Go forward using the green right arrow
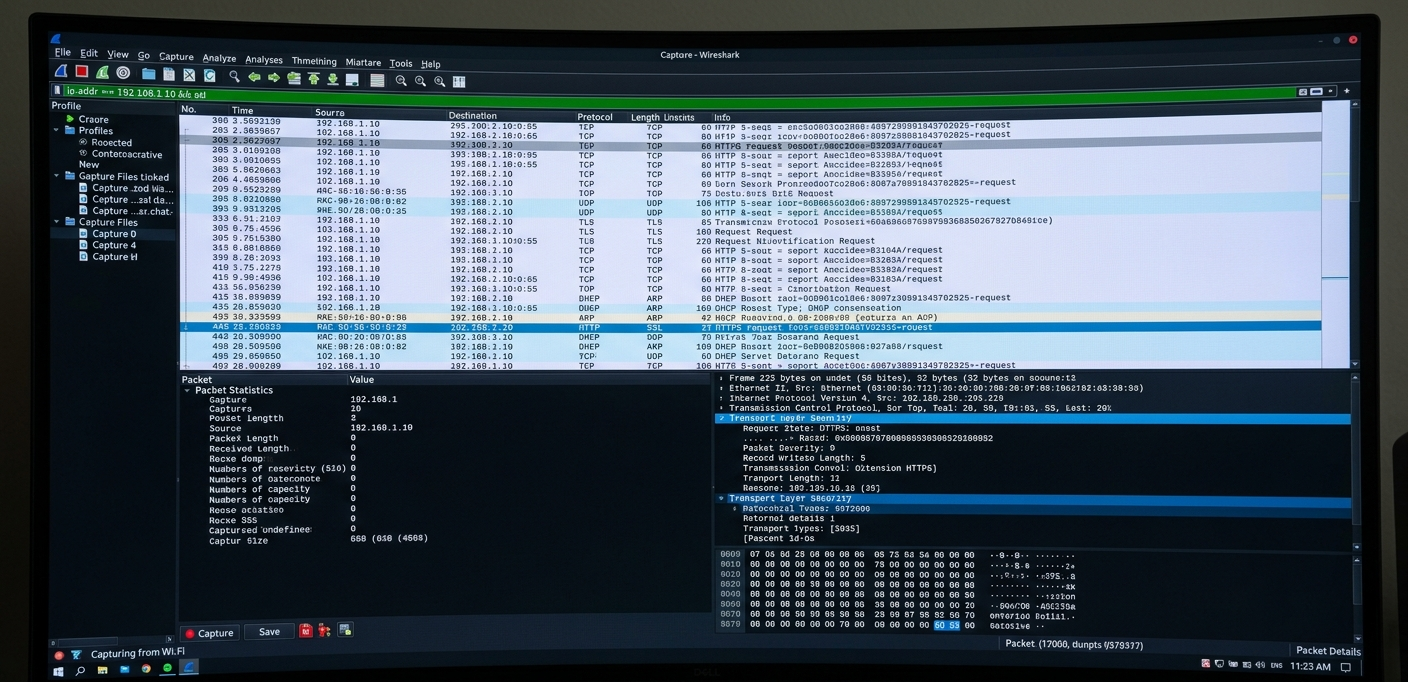1408x682 pixels. [x=273, y=77]
